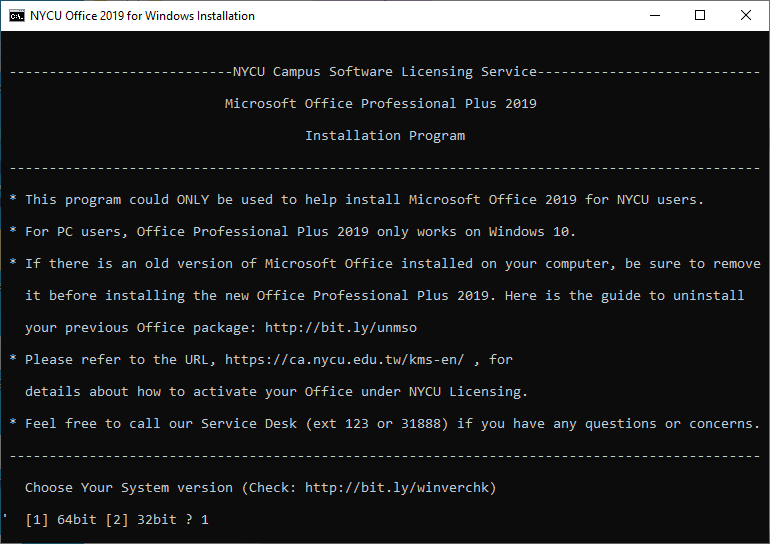
Task: Maximize the installation console window
Action: pyautogui.click(x=700, y=15)
